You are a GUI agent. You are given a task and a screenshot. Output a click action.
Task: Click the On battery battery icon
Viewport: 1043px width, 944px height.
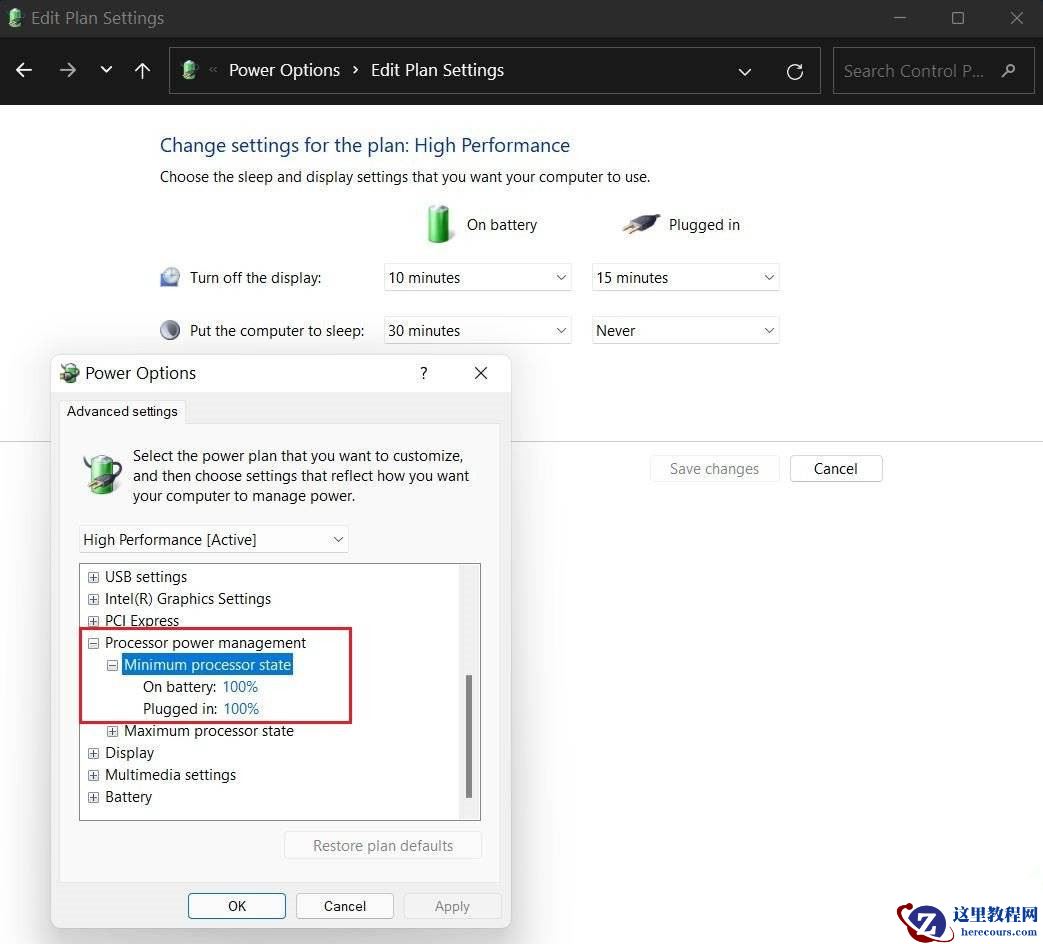click(439, 223)
